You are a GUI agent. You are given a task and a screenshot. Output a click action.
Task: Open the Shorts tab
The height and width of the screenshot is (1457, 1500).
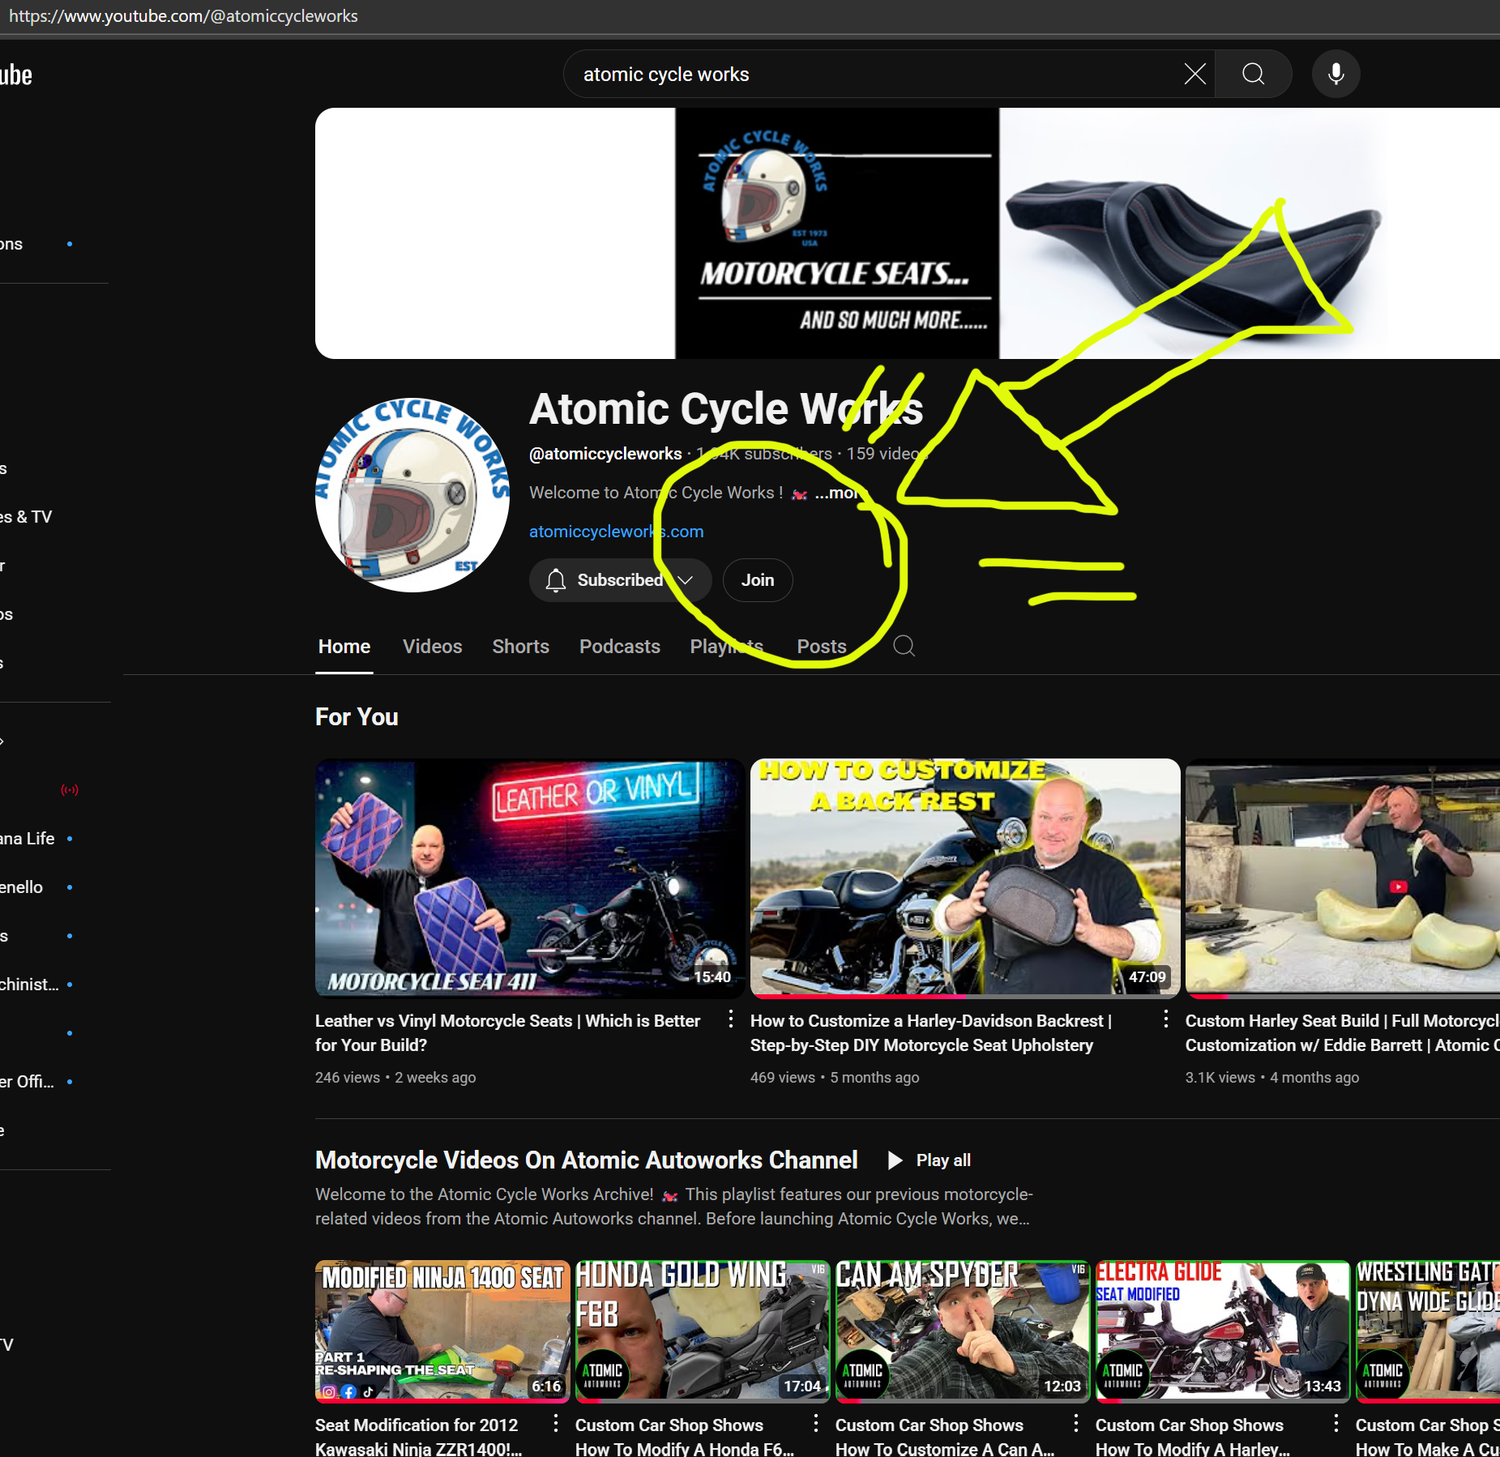pyautogui.click(x=520, y=647)
